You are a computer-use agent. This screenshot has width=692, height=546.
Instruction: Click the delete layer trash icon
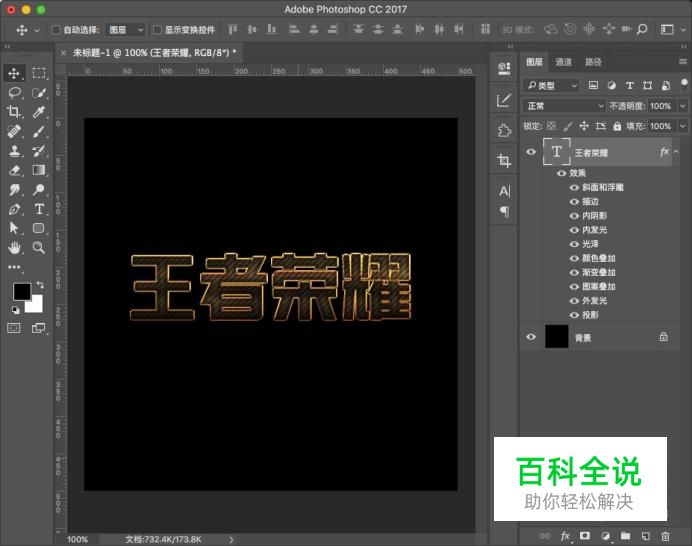point(665,536)
